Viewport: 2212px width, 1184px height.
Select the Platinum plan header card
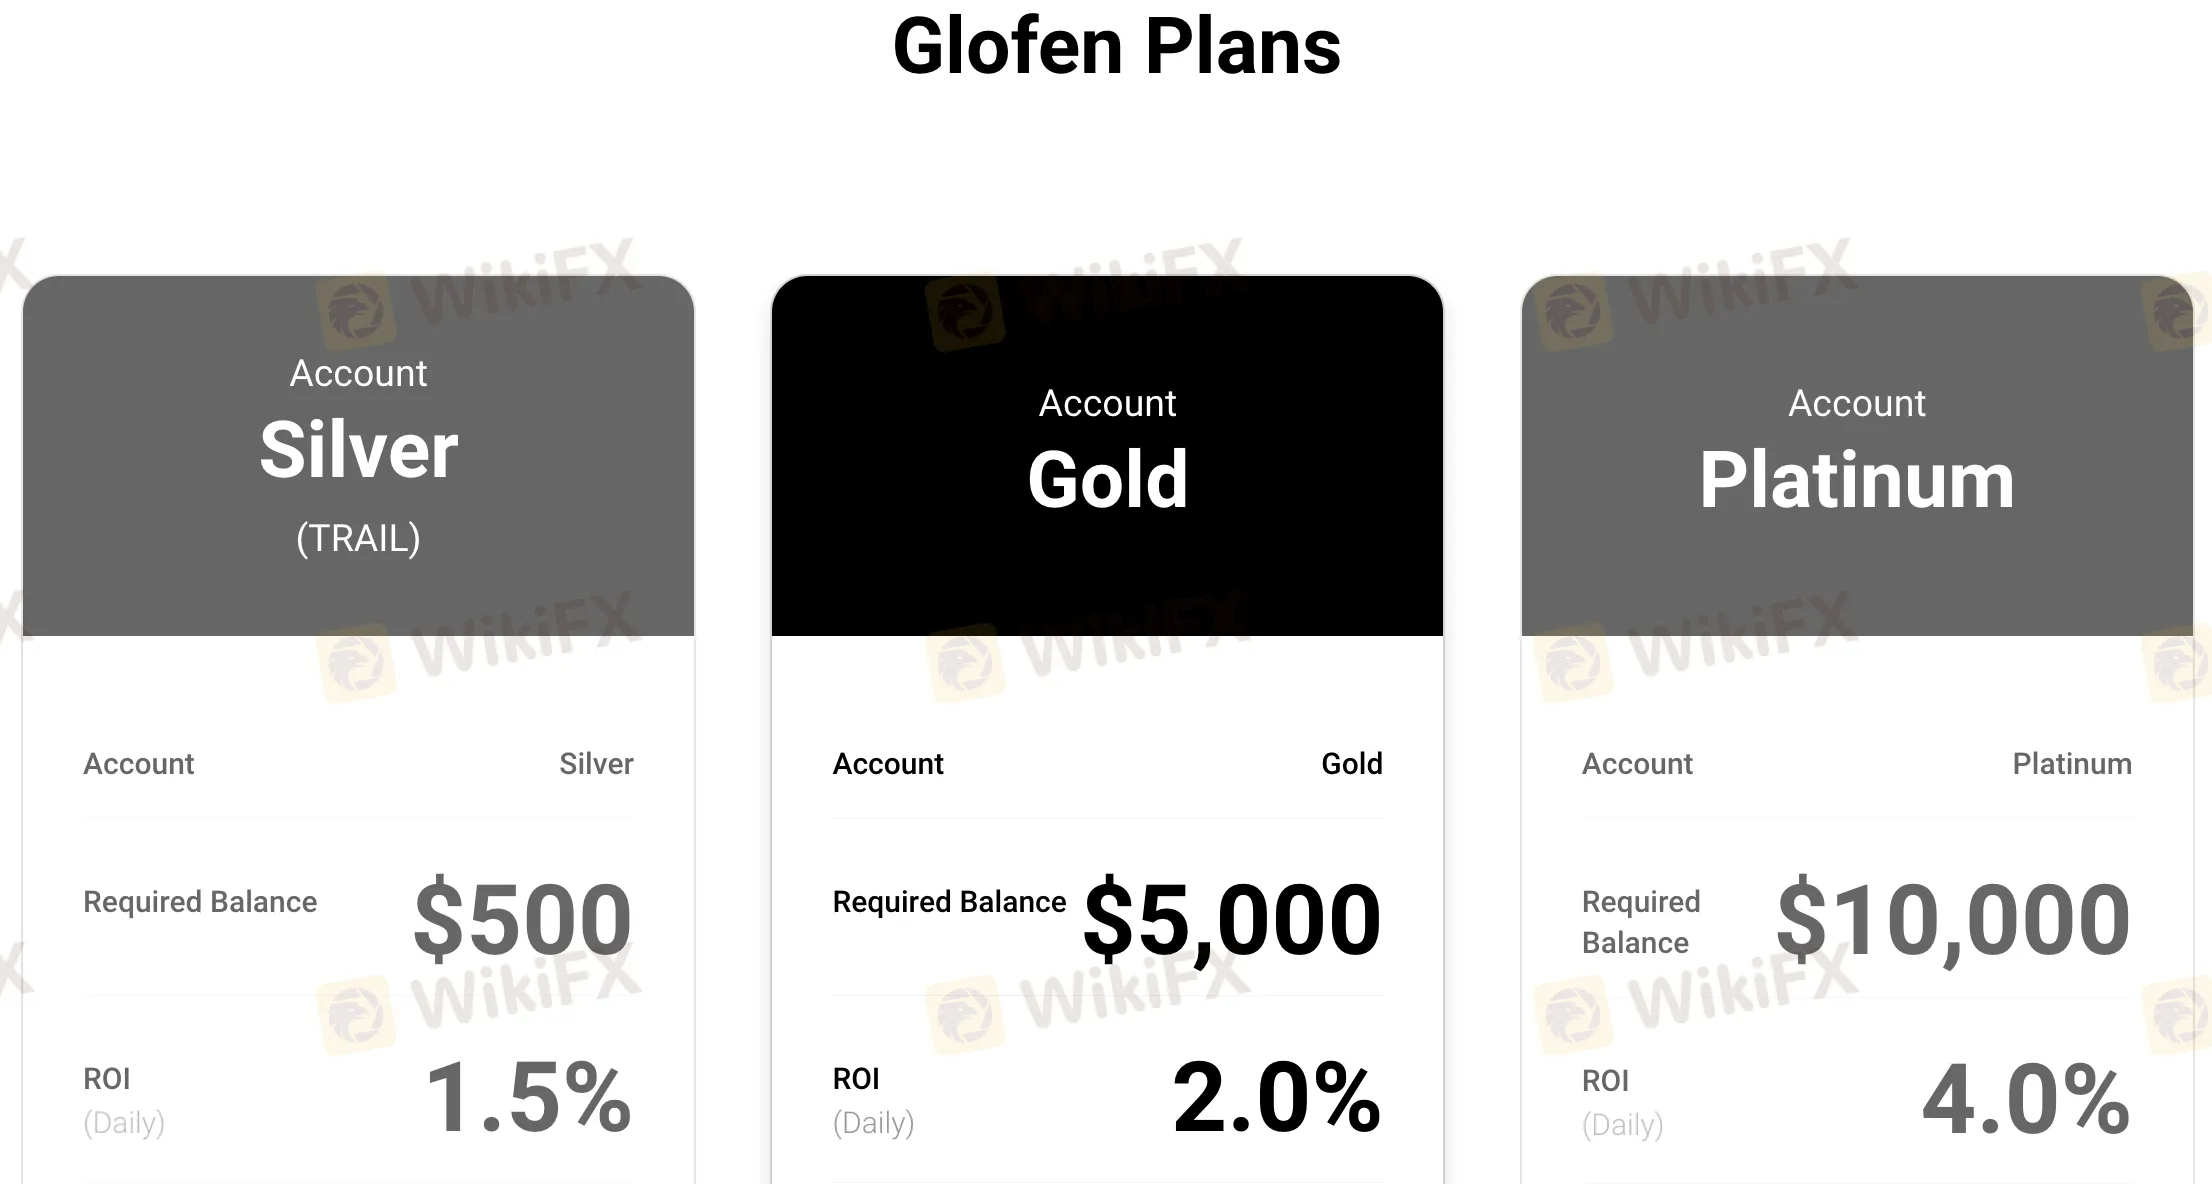point(1857,455)
